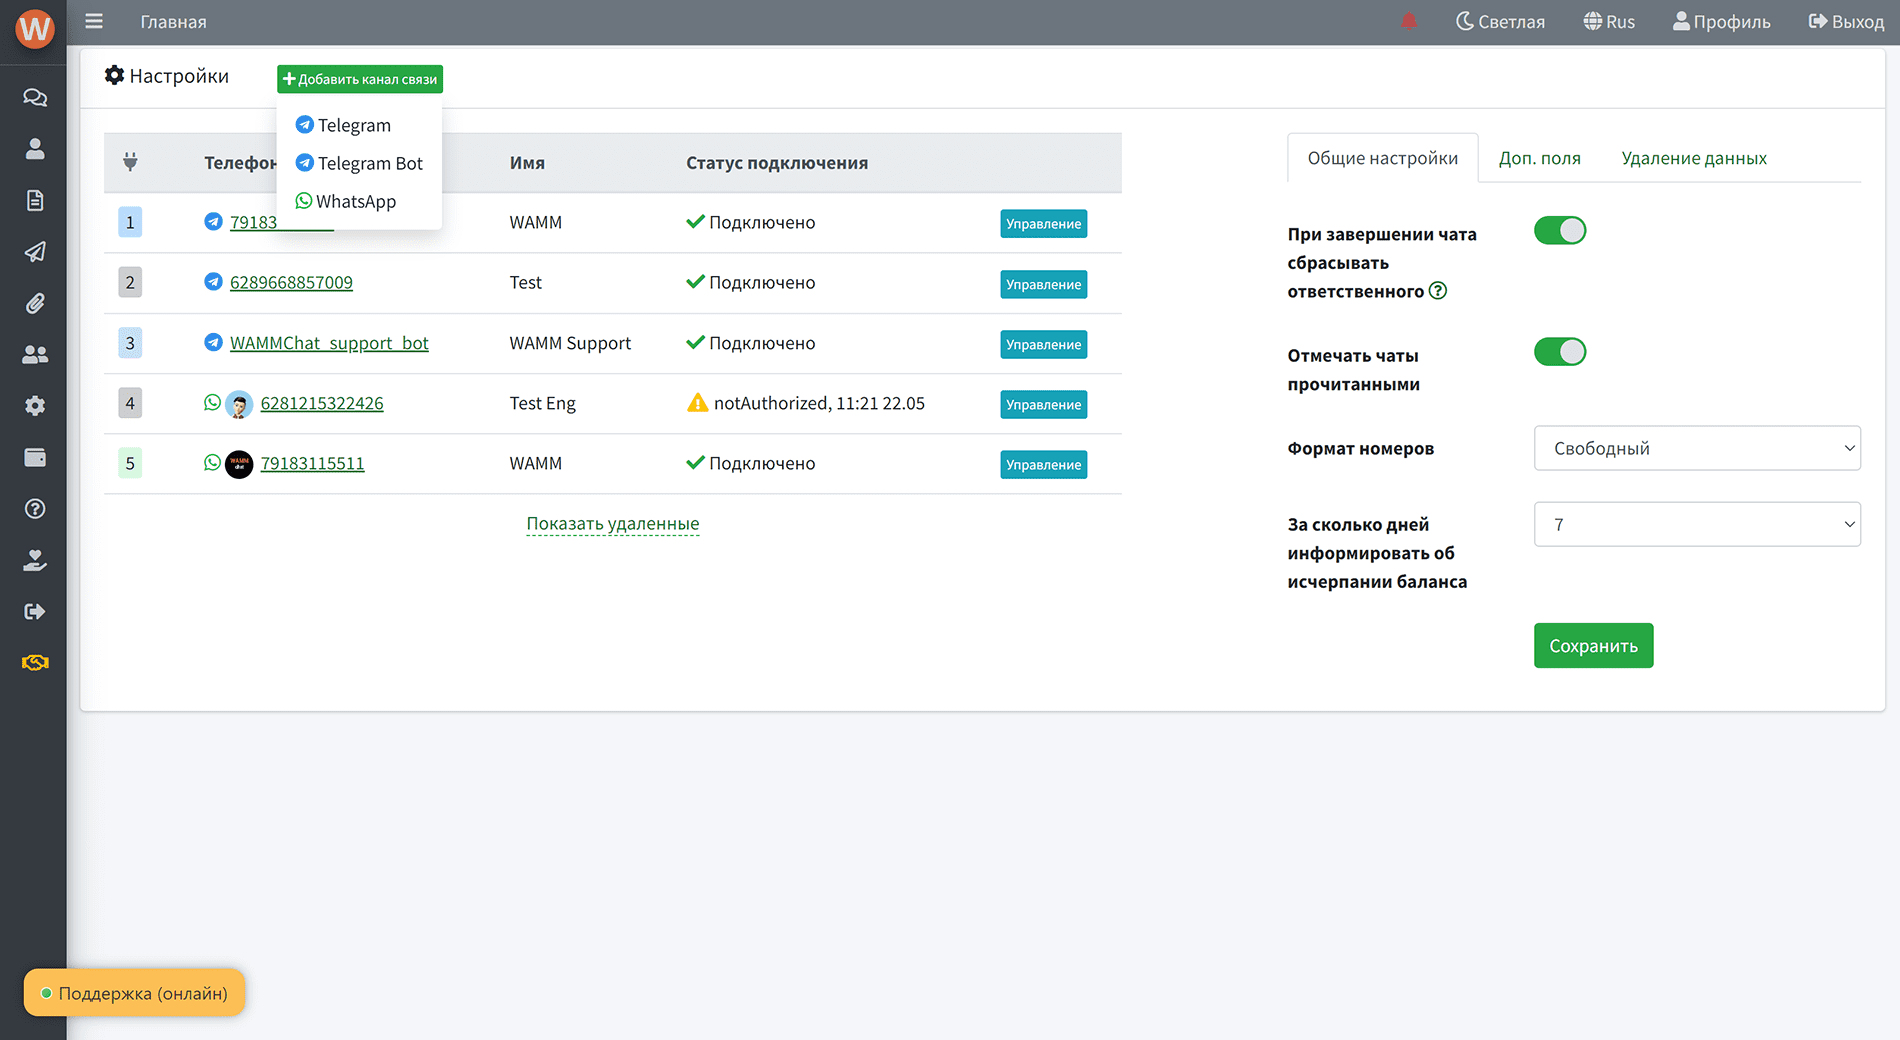Click help icon next to сбрасывать ответственного
1900x1040 pixels.
(1438, 291)
